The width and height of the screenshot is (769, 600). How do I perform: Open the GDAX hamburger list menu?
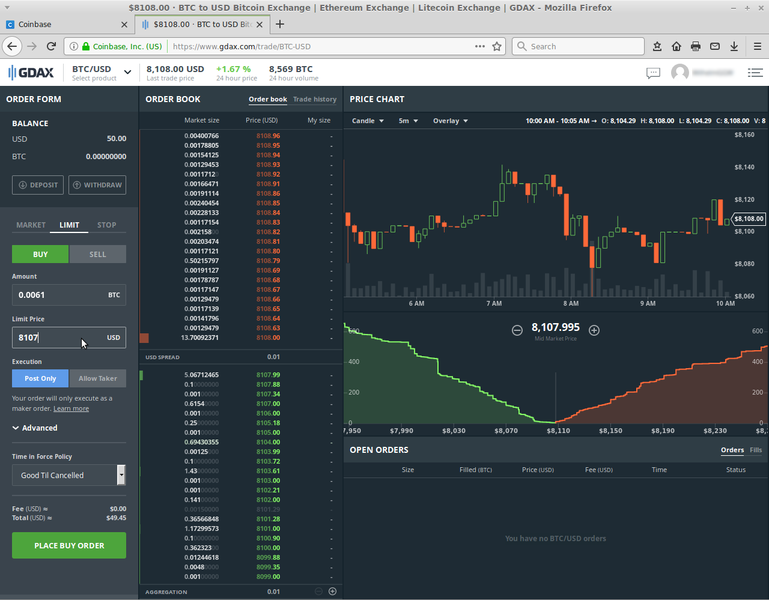[x=755, y=73]
